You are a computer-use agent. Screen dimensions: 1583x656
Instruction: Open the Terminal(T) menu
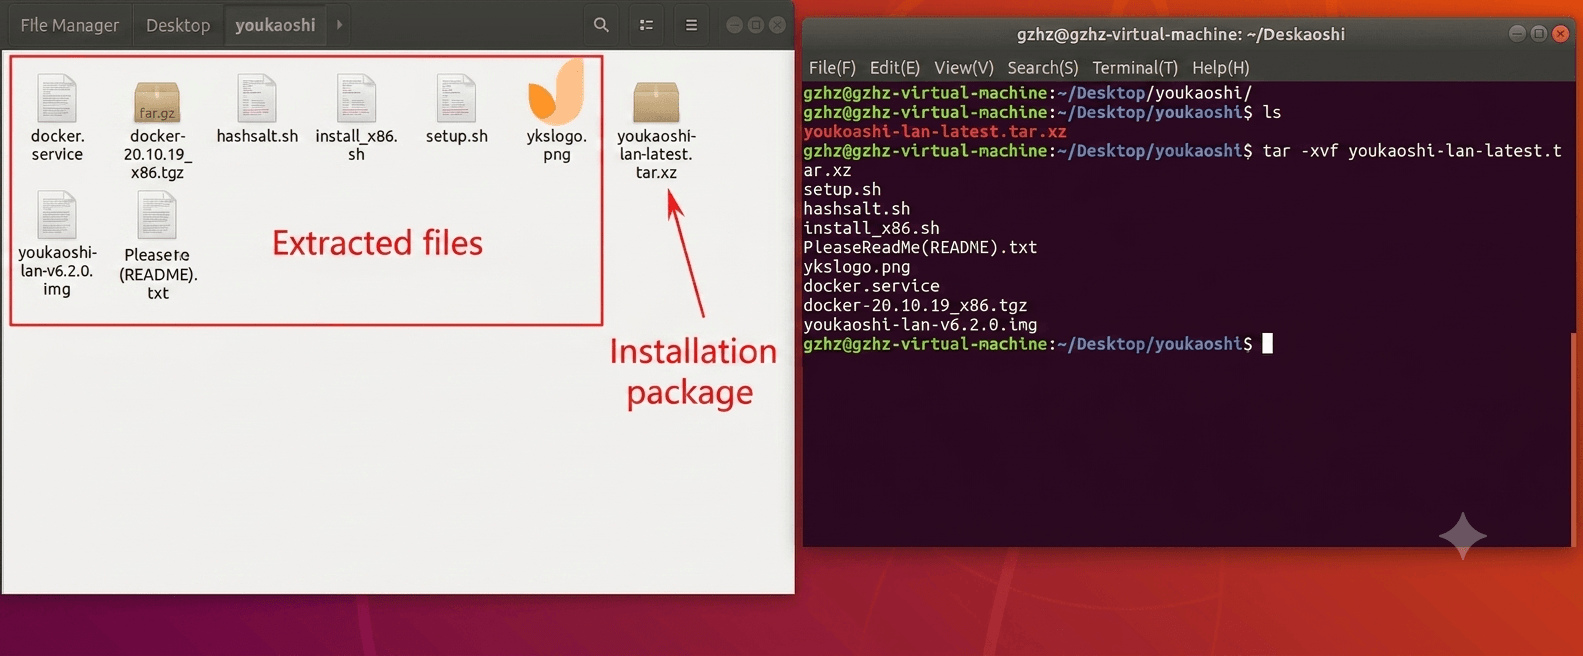[1135, 68]
